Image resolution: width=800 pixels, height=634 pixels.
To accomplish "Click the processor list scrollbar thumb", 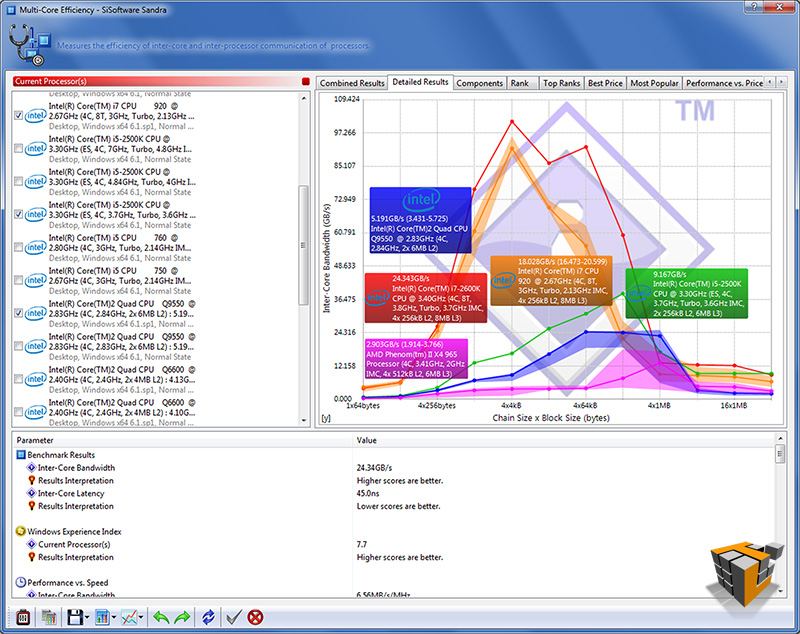I will tap(304, 245).
